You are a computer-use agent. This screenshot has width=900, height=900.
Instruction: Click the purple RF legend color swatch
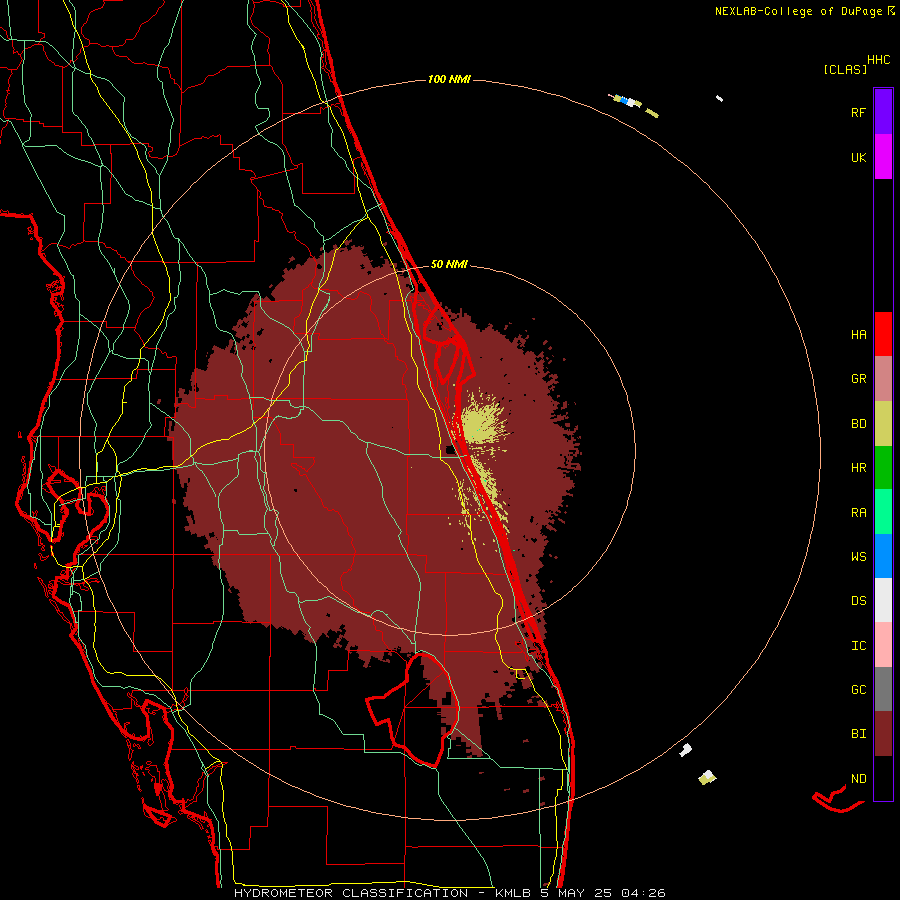883,112
